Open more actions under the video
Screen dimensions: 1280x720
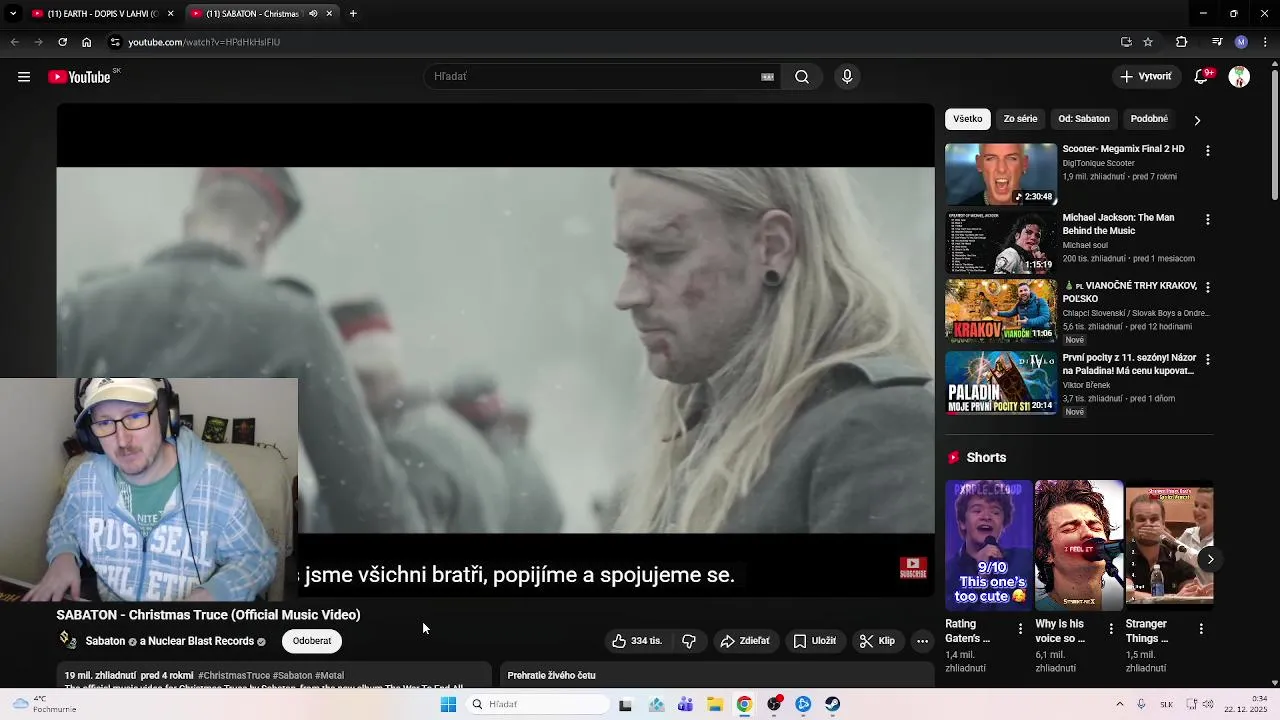[922, 641]
